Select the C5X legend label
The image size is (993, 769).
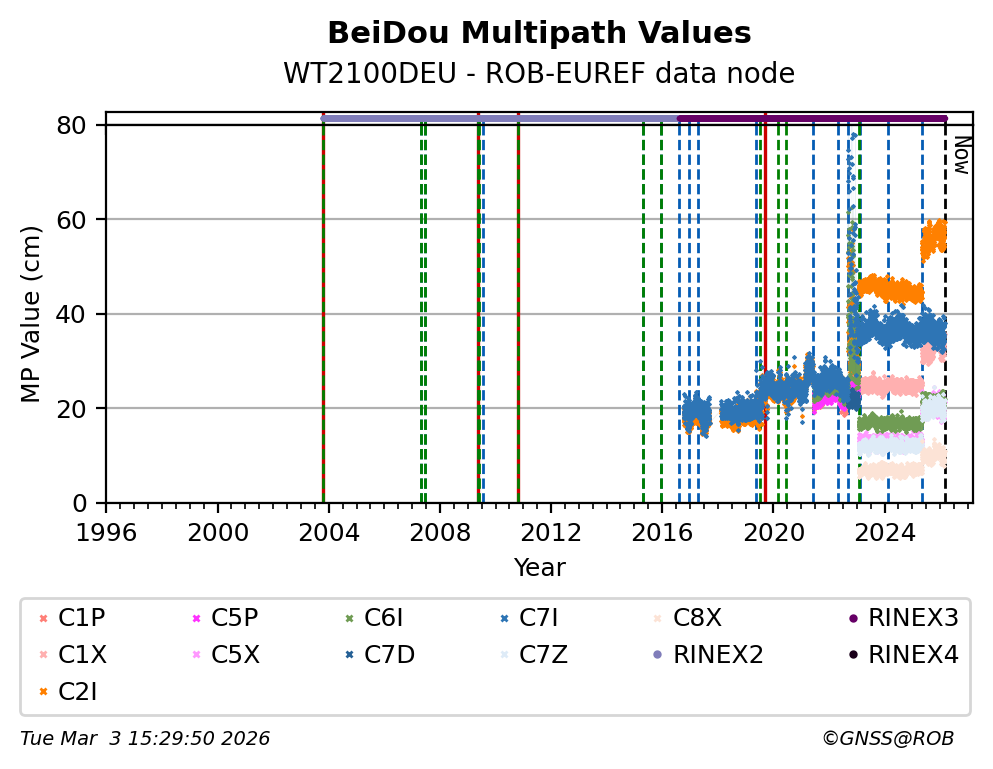click(235, 655)
